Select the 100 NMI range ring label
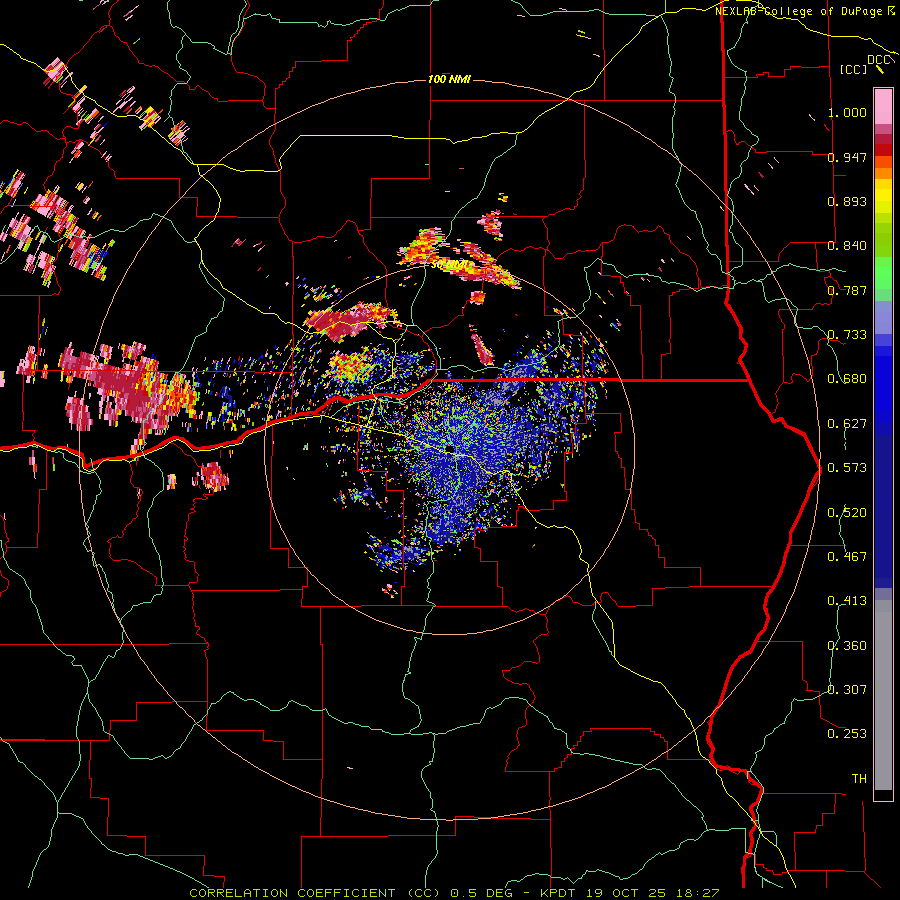This screenshot has height=900, width=900. (449, 79)
